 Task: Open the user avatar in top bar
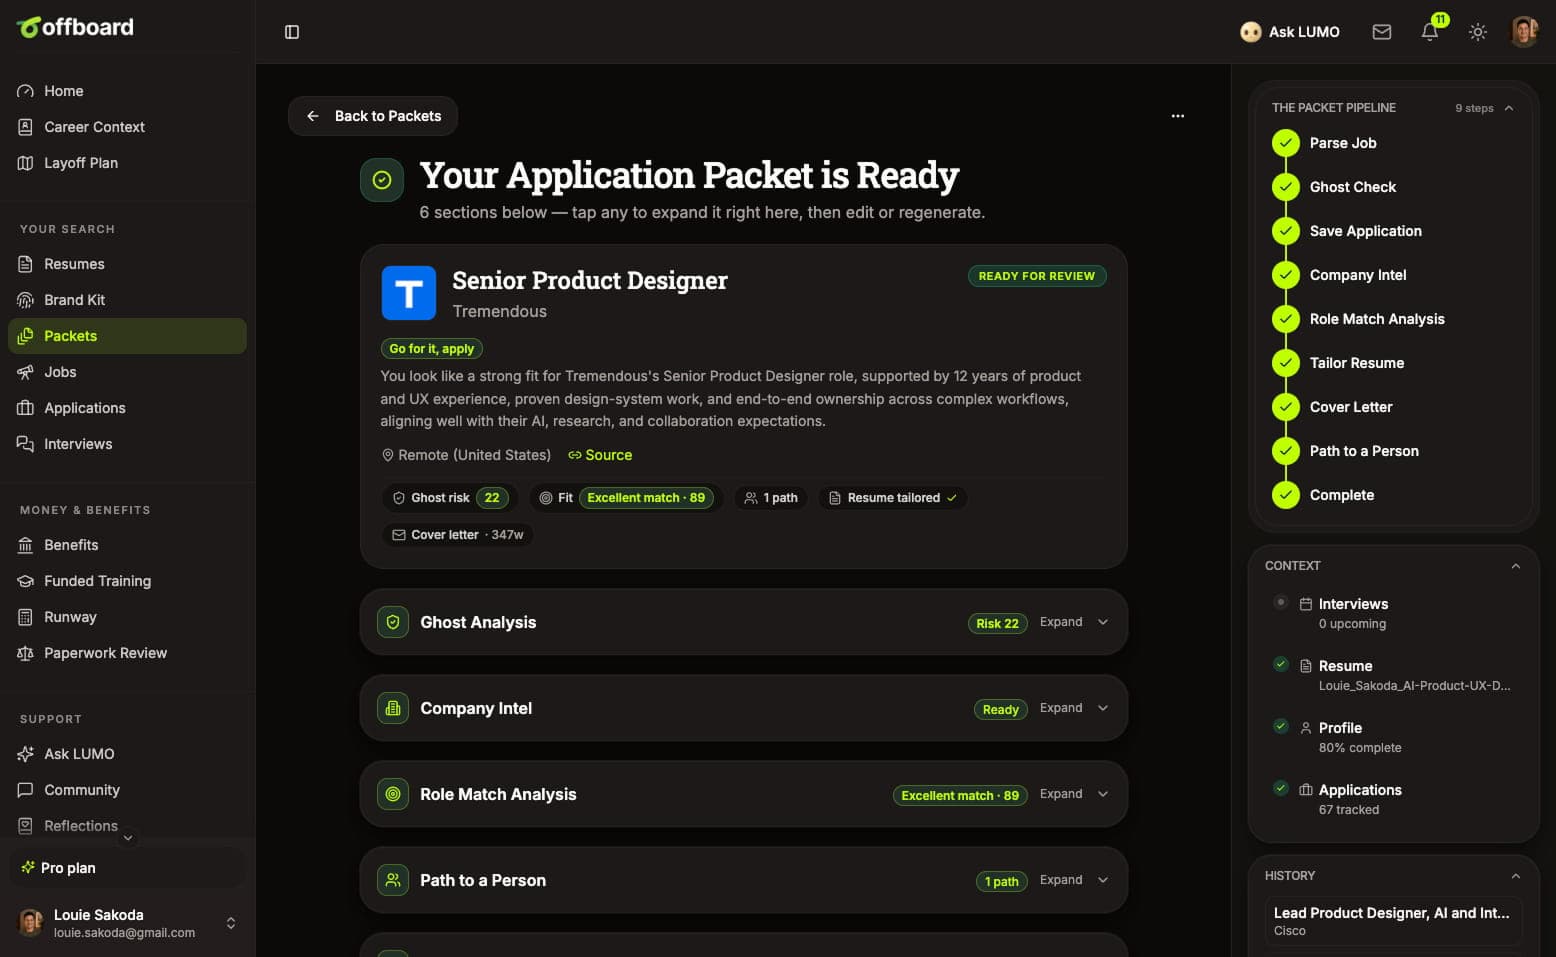point(1524,32)
